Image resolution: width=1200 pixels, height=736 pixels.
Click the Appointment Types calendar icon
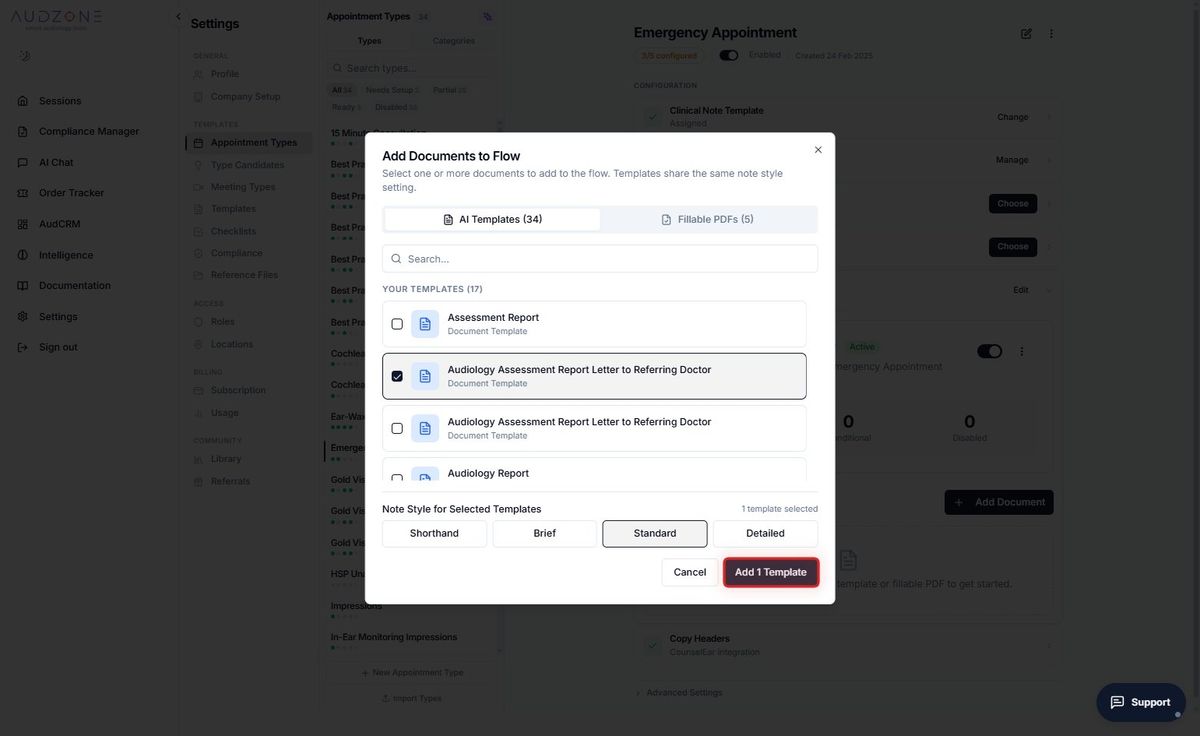(198, 143)
